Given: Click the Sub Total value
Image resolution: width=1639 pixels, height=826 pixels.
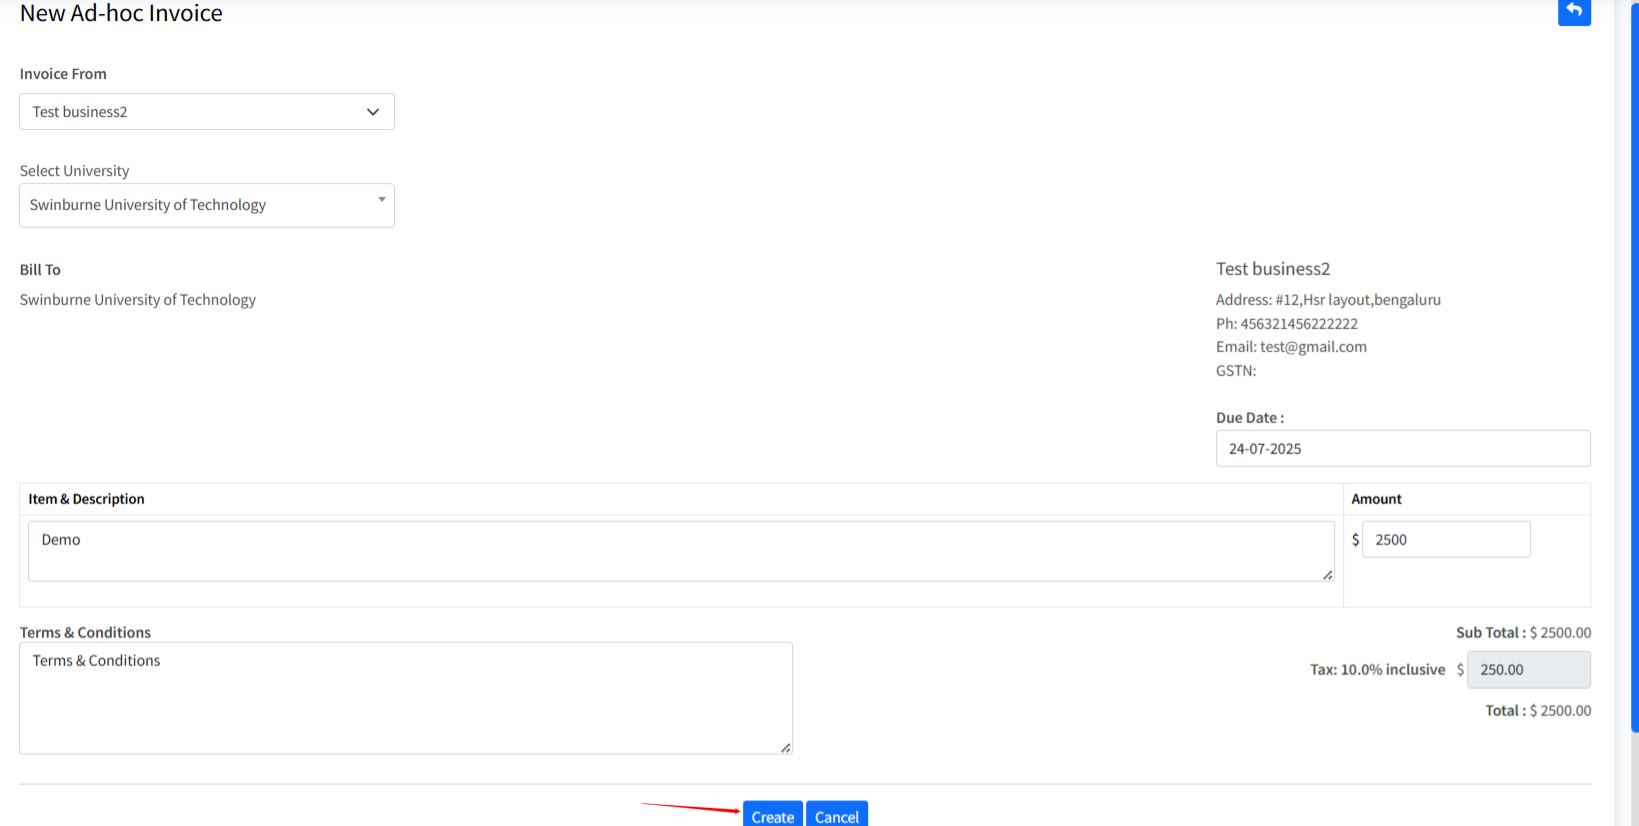Looking at the screenshot, I should tap(1560, 633).
